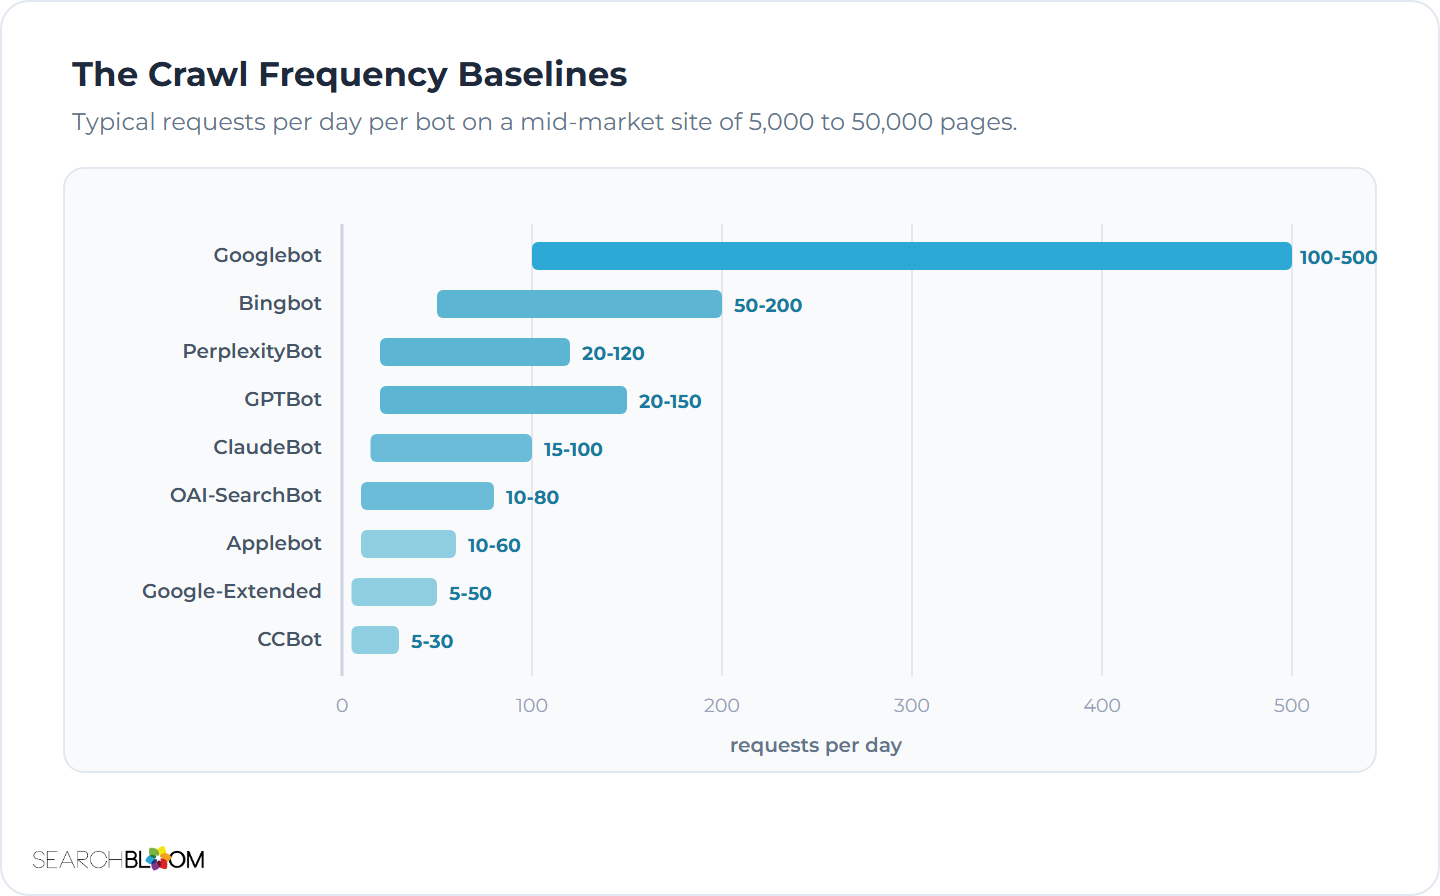Click the x-axis tick label "200"

coord(722,705)
